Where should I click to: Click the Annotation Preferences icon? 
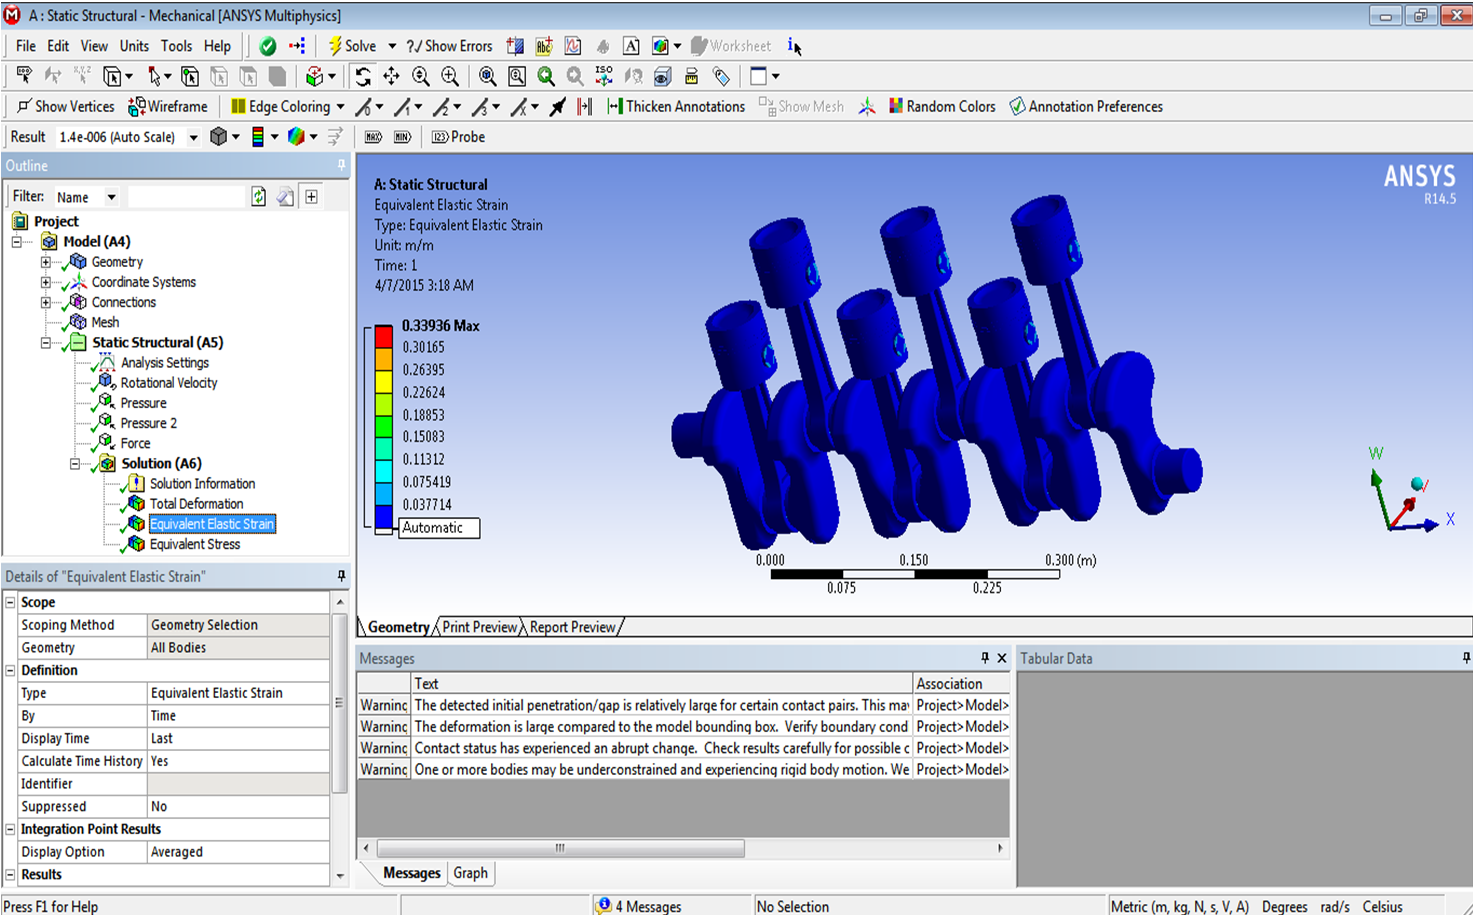1017,106
